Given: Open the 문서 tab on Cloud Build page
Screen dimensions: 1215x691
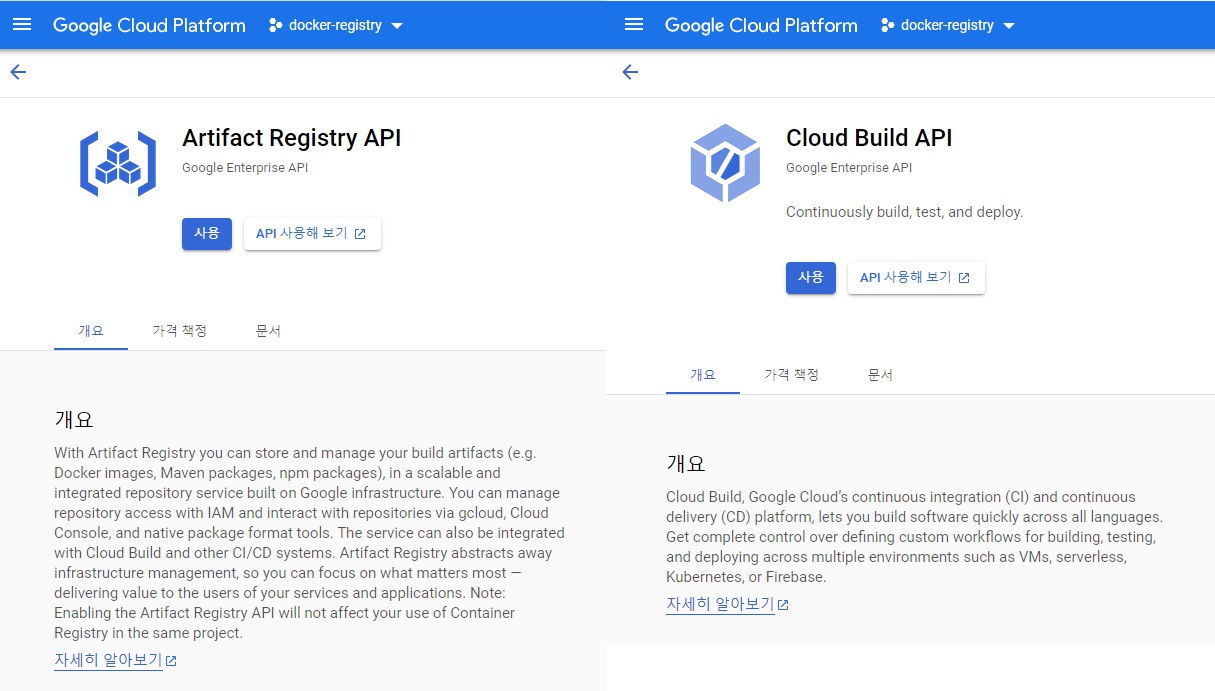Looking at the screenshot, I should point(880,374).
